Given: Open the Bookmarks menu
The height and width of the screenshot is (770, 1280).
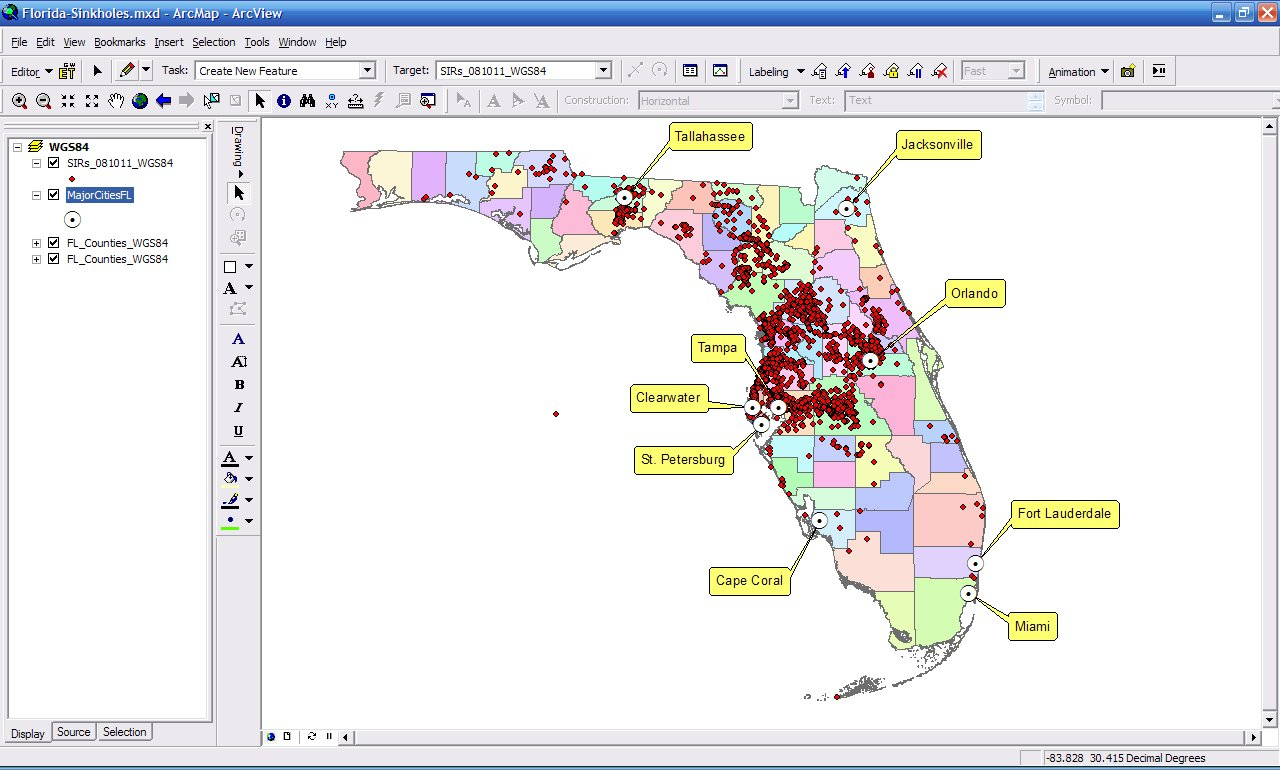Looking at the screenshot, I should [119, 42].
